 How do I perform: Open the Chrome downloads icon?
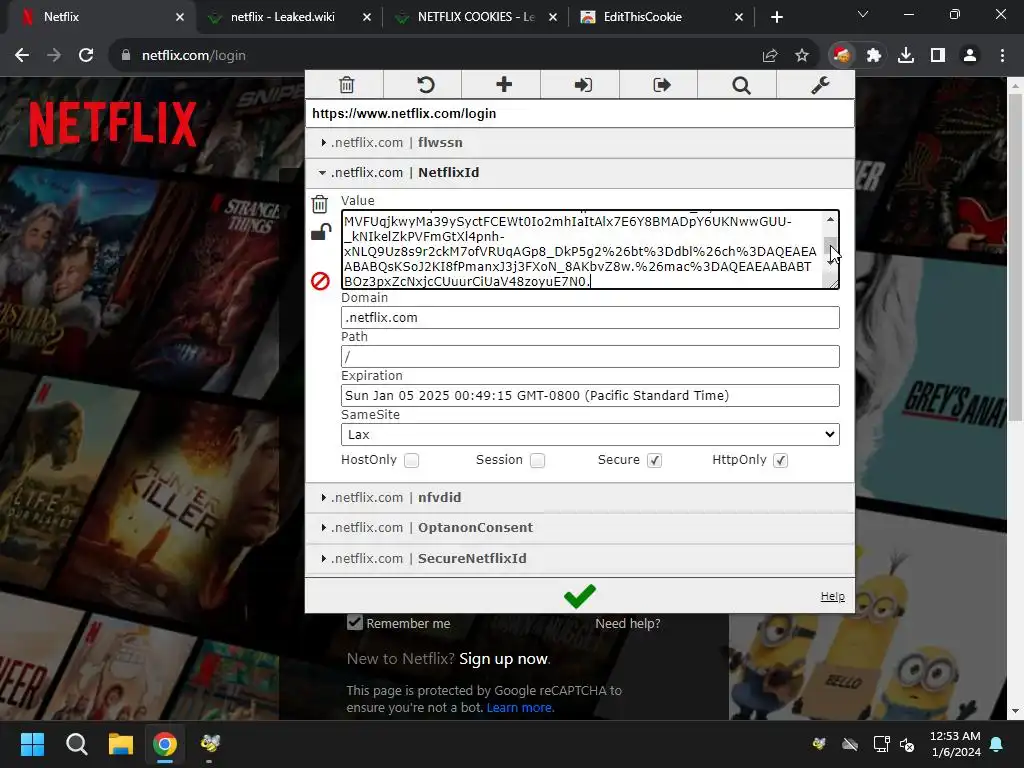tap(906, 56)
